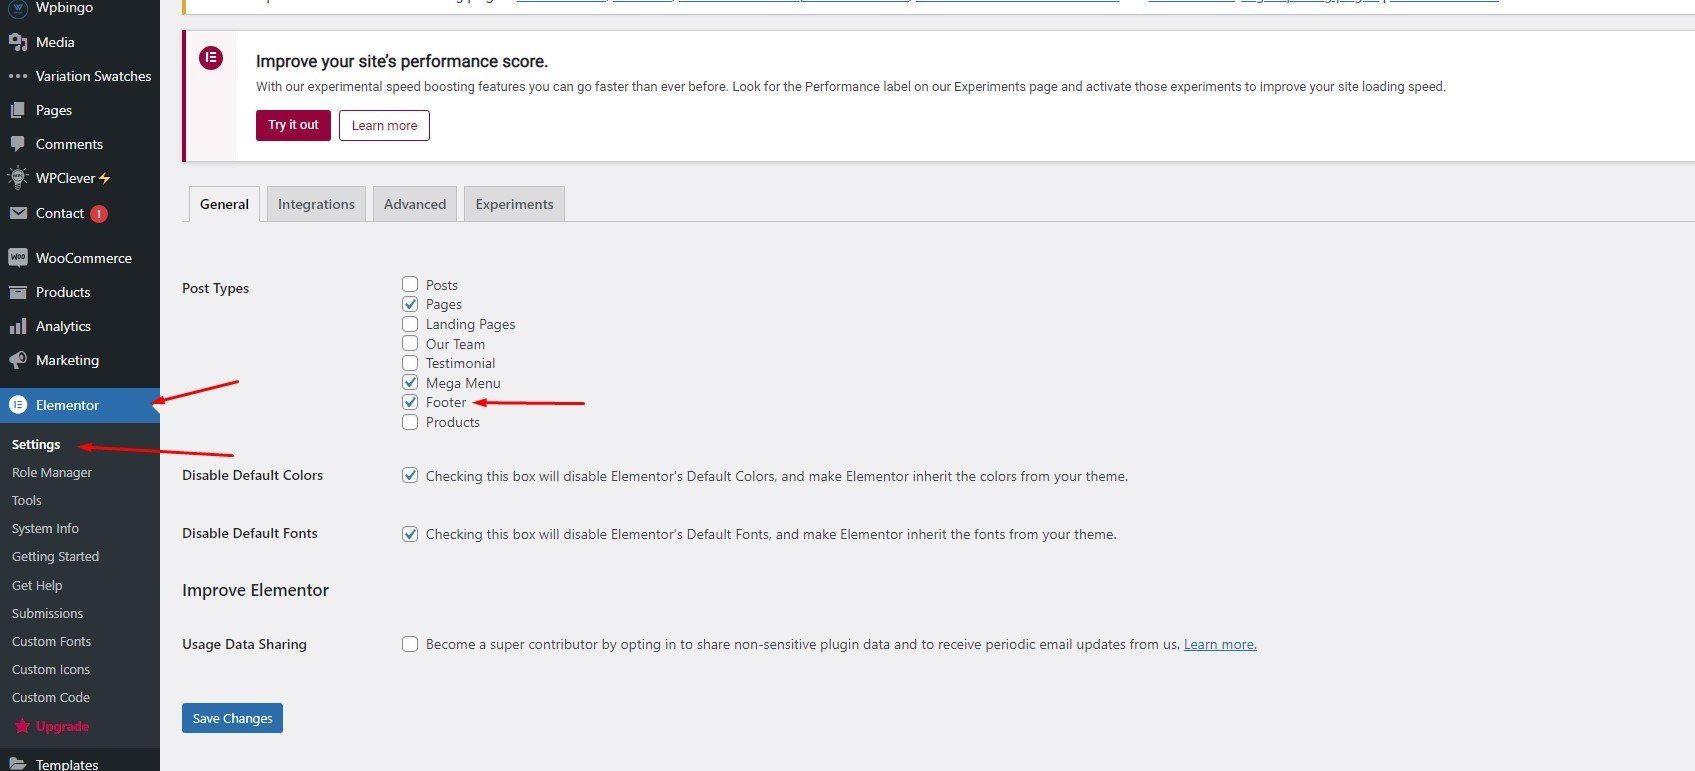Click the WPClever lightbulb icon
Image resolution: width=1695 pixels, height=771 pixels.
click(x=18, y=178)
